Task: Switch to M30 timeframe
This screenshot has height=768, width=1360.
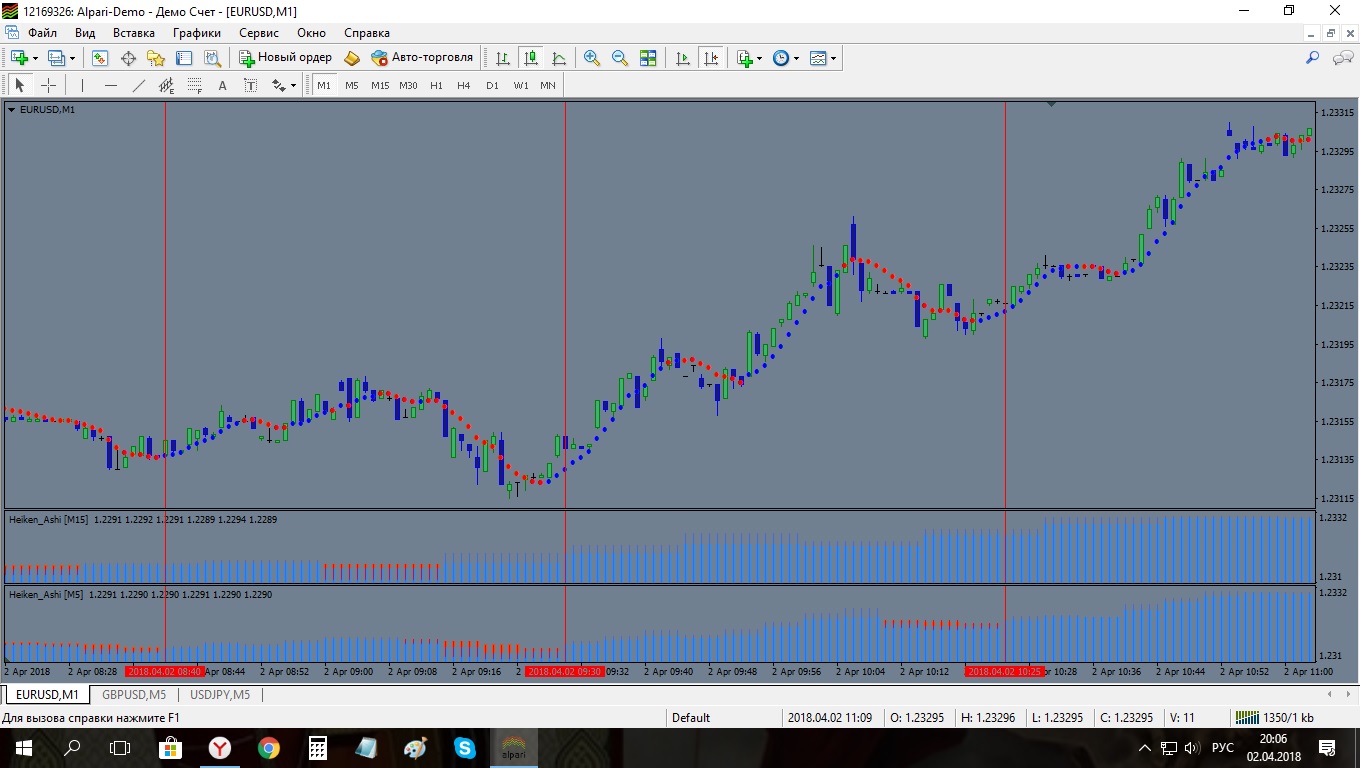Action: point(408,85)
